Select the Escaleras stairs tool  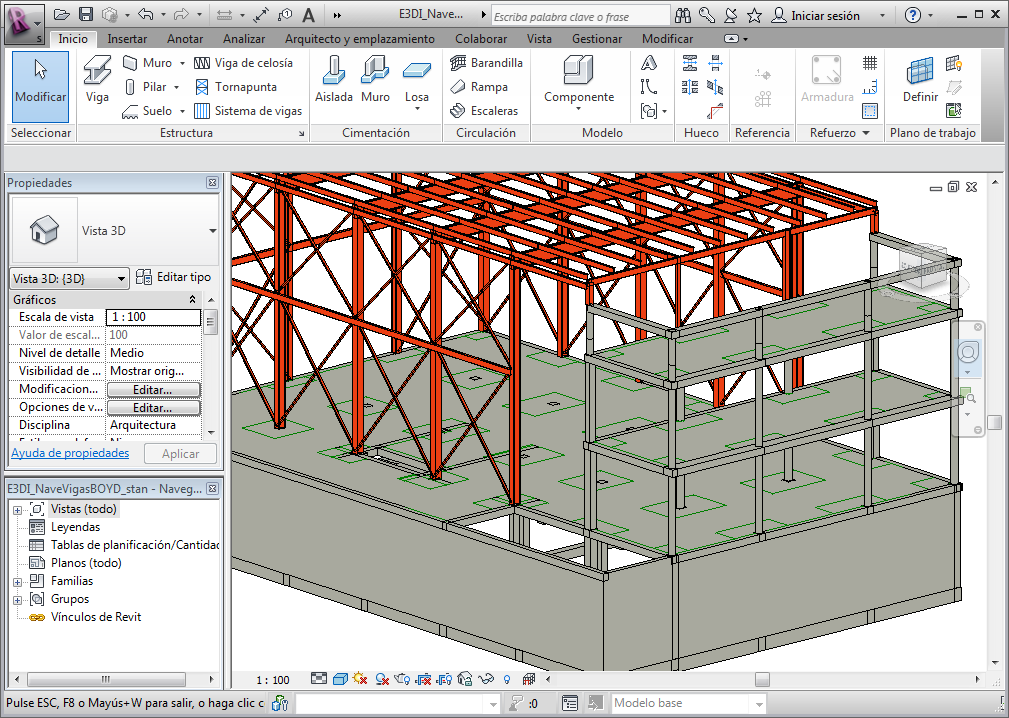pyautogui.click(x=484, y=111)
